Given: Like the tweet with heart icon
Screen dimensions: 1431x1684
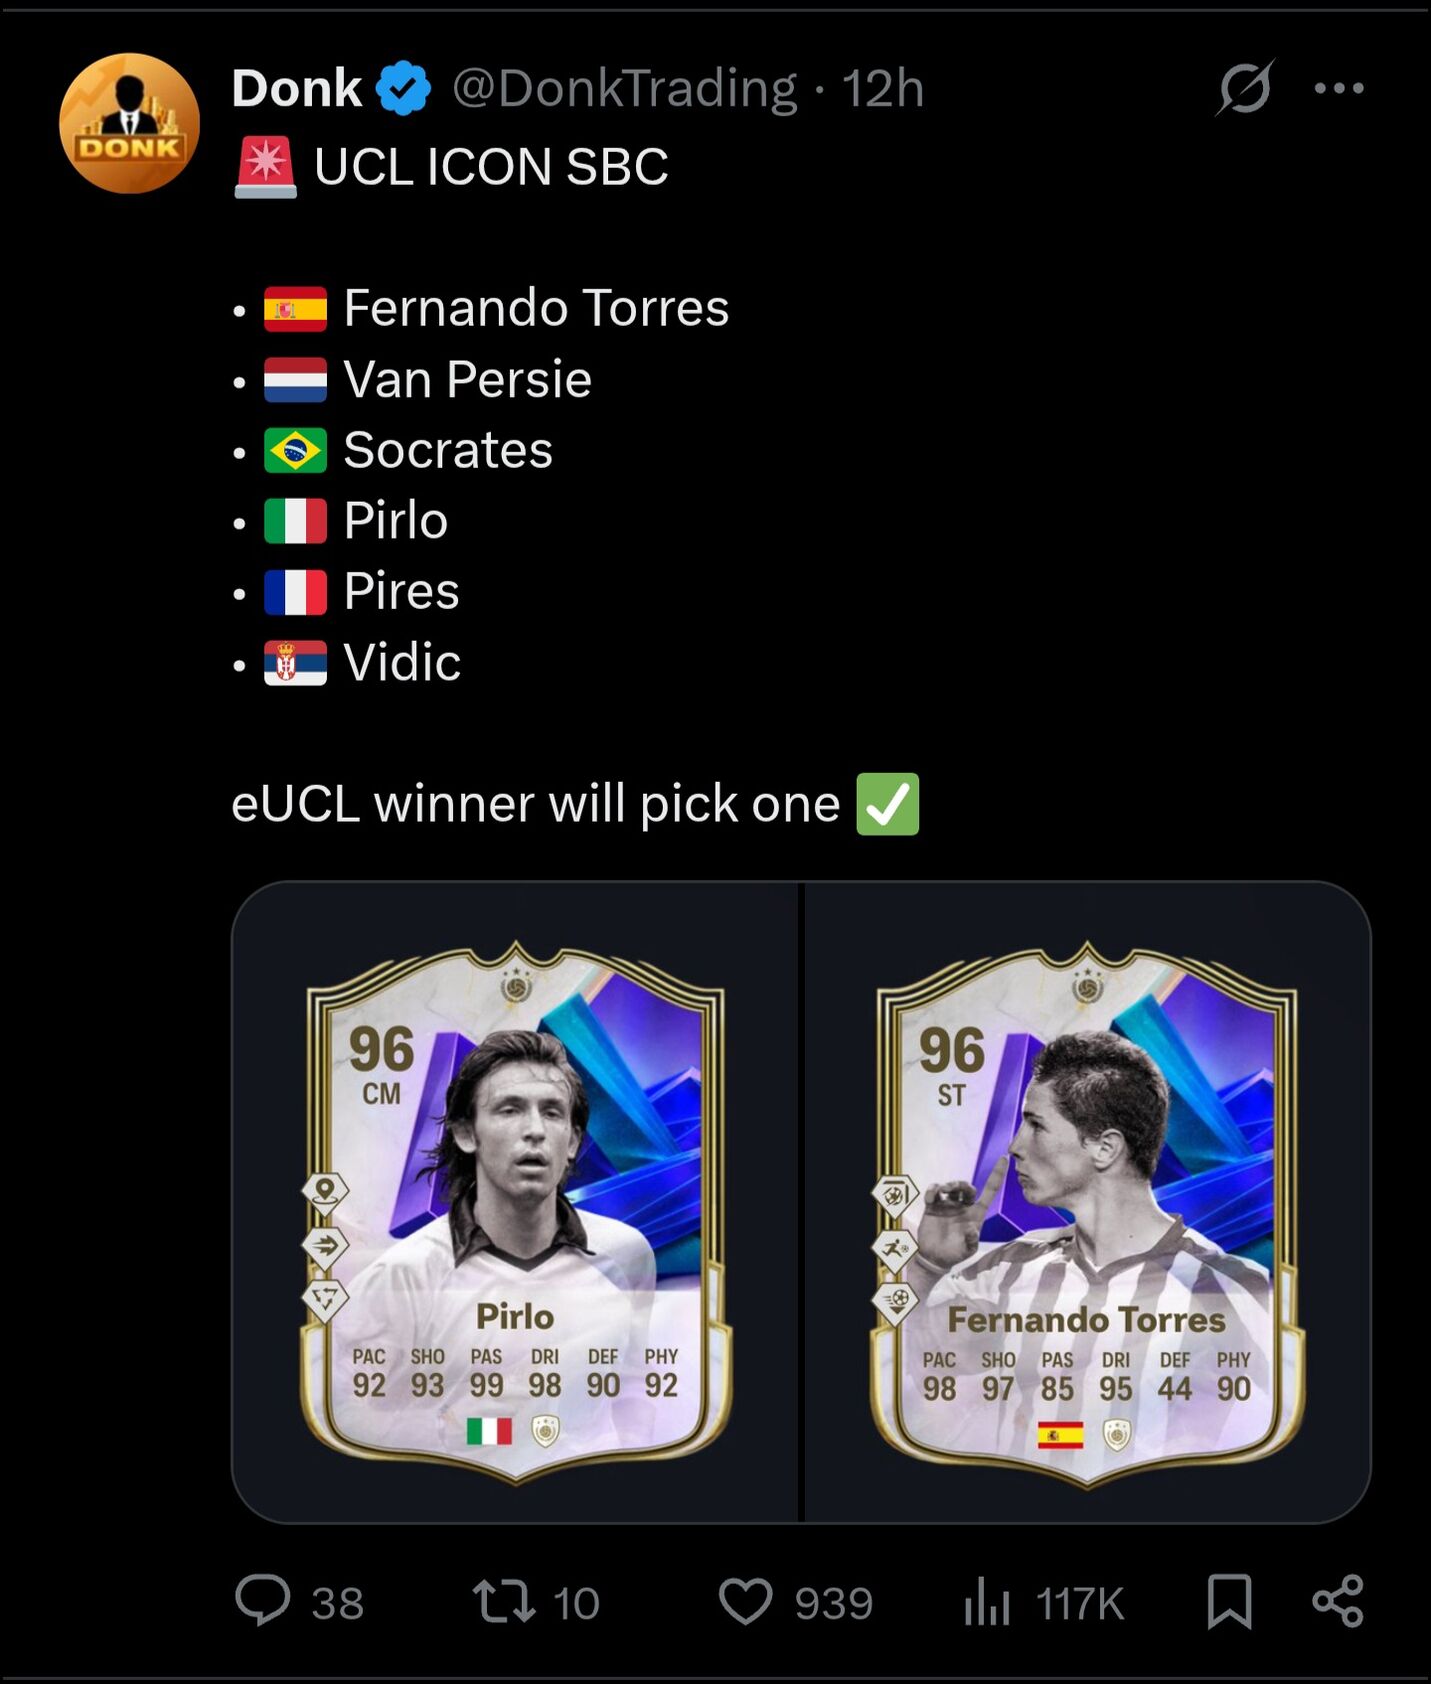Looking at the screenshot, I should click(746, 1601).
